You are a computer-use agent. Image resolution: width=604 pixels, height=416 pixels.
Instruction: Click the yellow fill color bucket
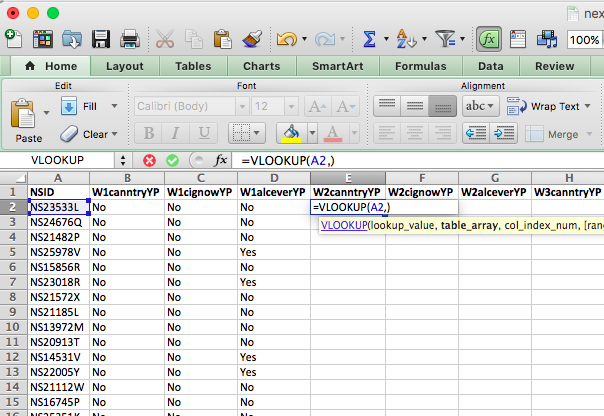click(x=290, y=133)
